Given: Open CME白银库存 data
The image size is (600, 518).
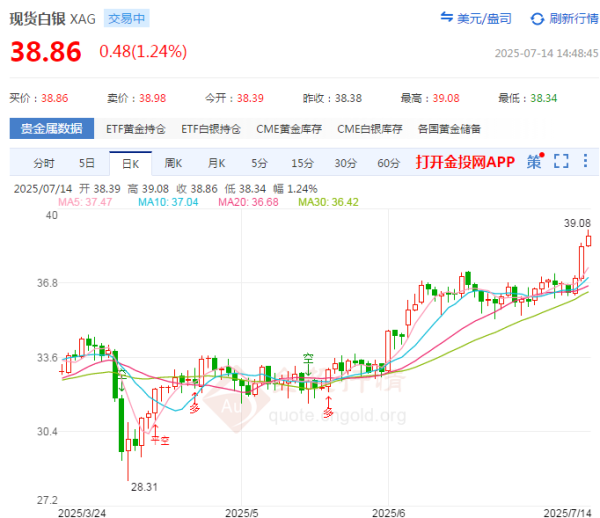Looking at the screenshot, I should pyautogui.click(x=370, y=129).
